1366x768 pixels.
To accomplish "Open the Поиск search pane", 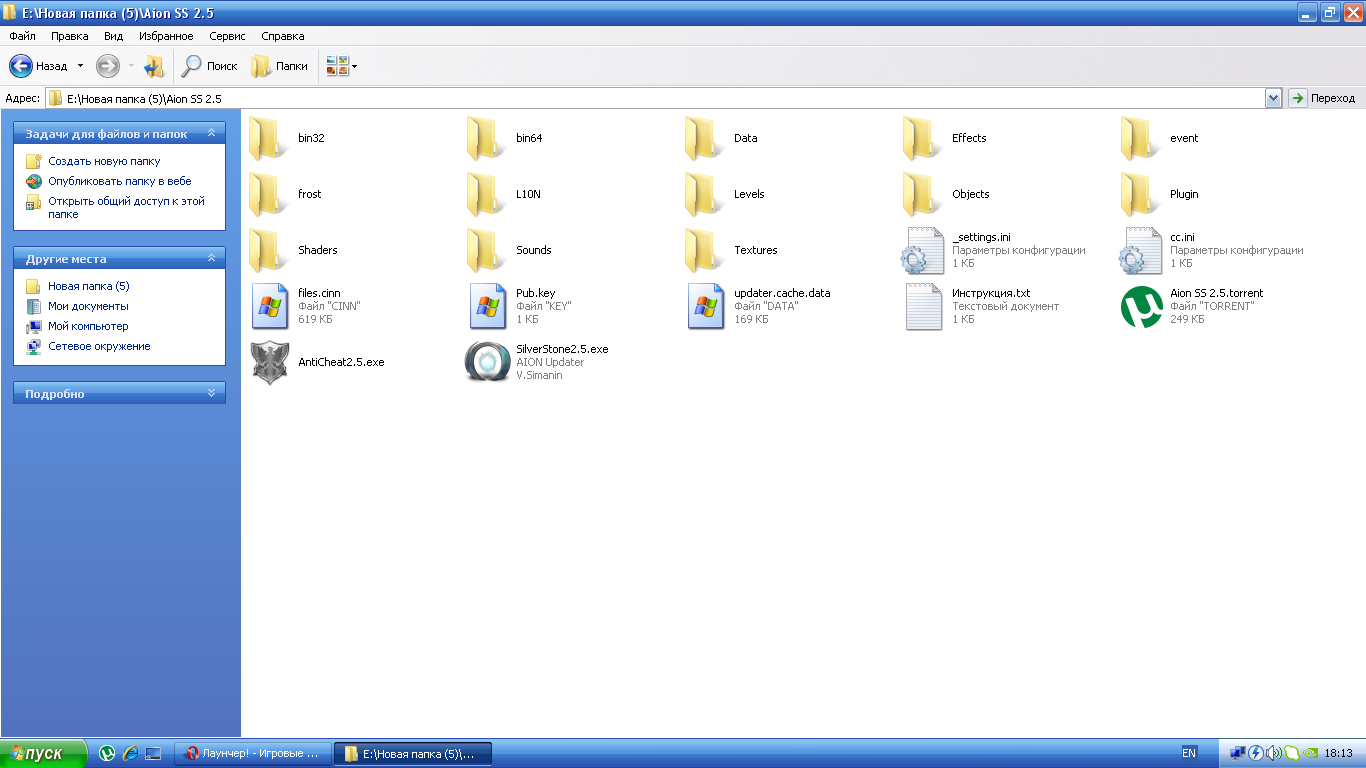I will click(x=209, y=66).
